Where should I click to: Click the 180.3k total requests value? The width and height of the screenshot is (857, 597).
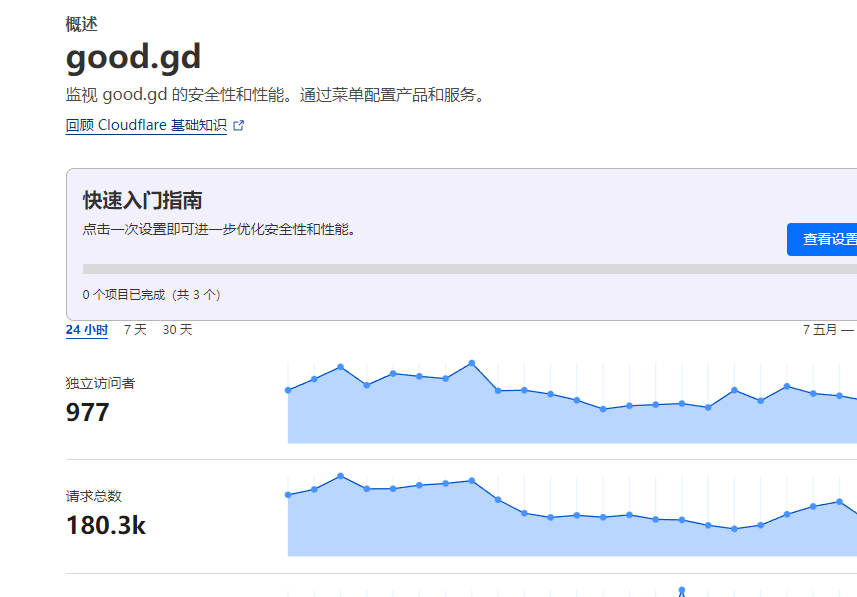(x=106, y=525)
